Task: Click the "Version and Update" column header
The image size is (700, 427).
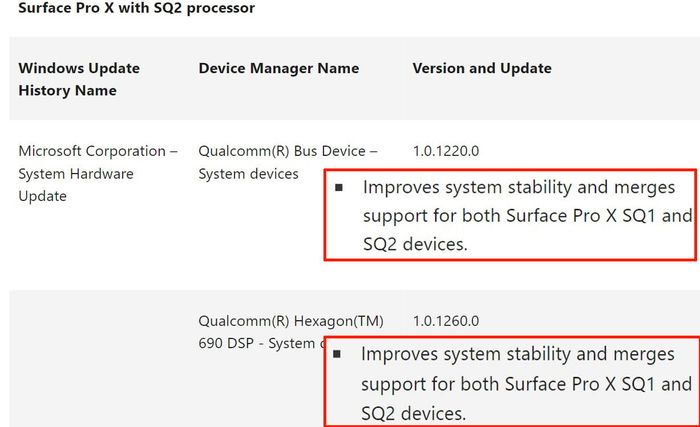Action: click(482, 68)
